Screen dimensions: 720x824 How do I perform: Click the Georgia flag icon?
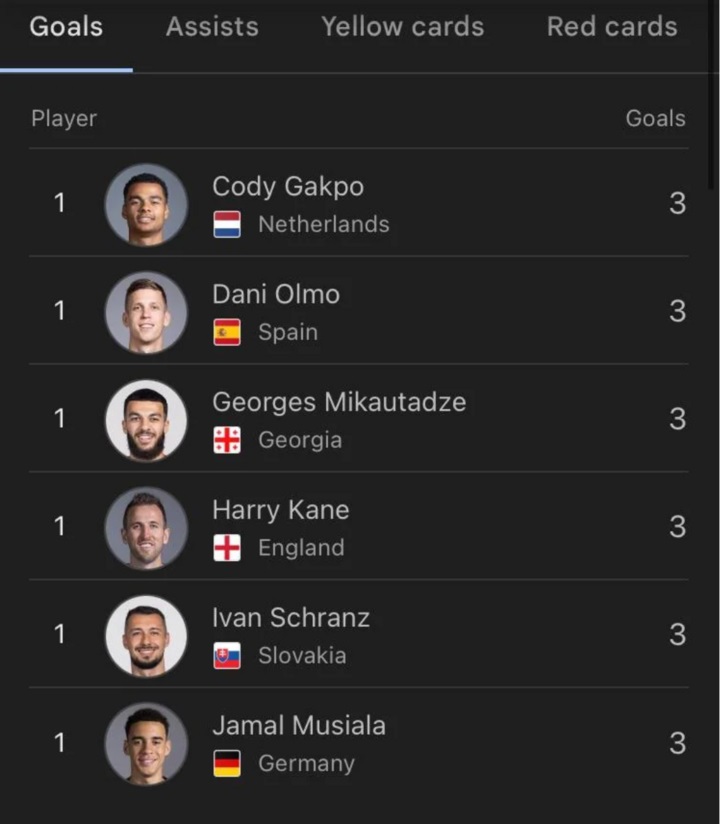coord(227,441)
